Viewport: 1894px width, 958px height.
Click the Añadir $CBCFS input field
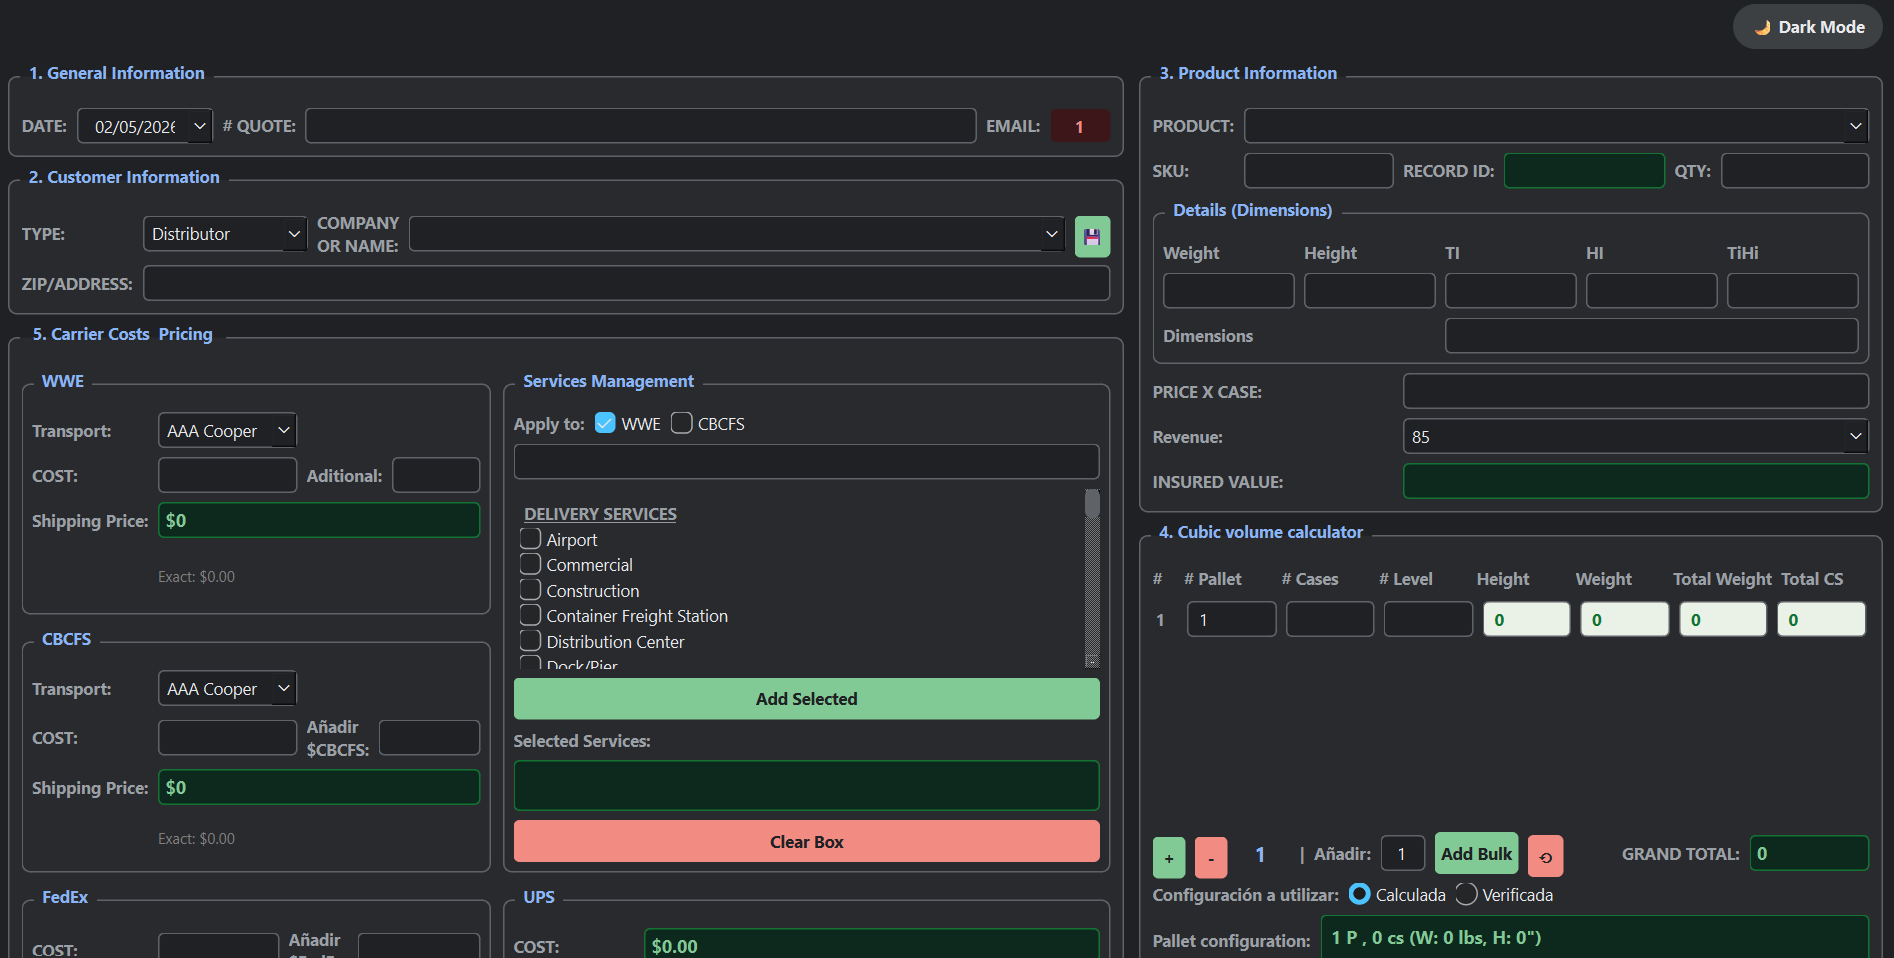pos(429,738)
